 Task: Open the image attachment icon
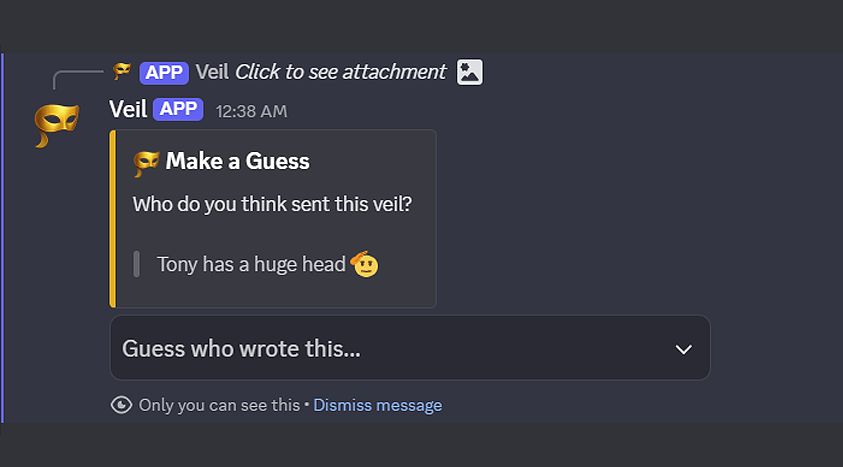470,72
